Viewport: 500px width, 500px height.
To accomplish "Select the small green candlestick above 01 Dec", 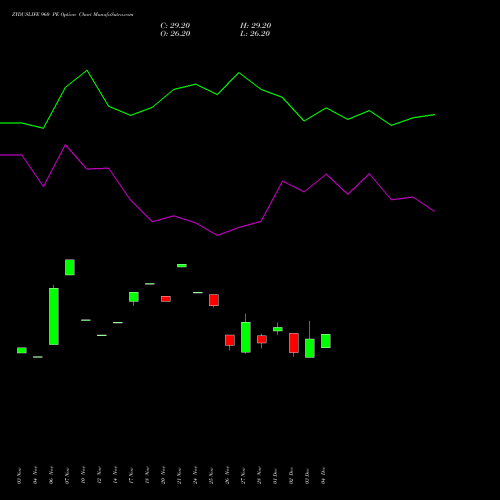I will coord(278,329).
